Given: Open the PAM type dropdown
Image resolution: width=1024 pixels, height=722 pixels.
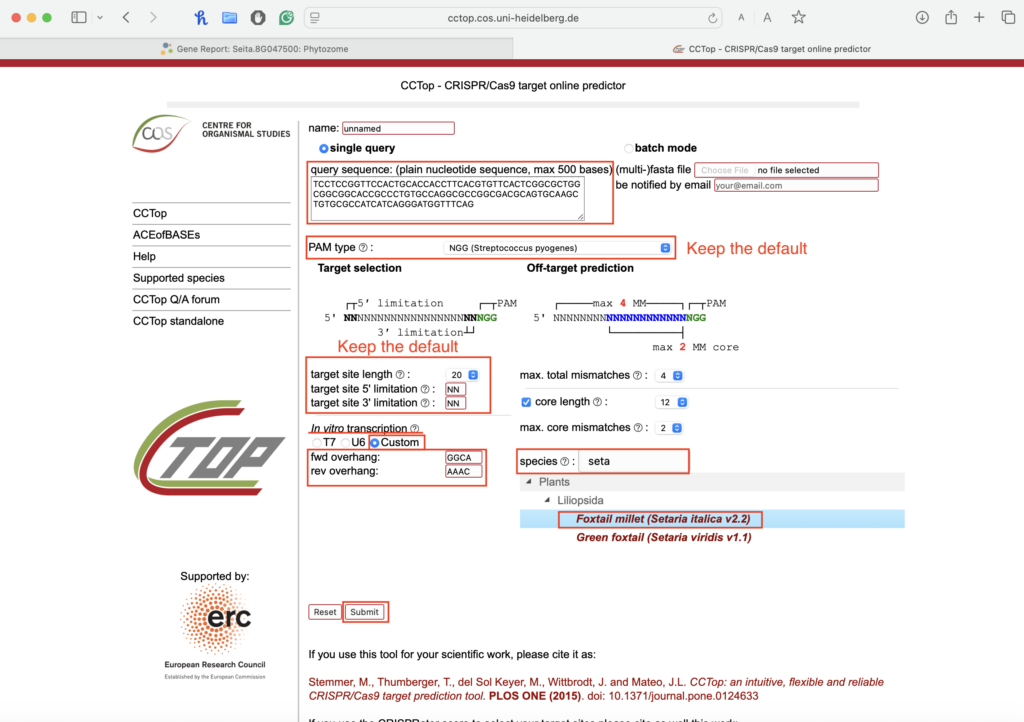Looking at the screenshot, I should (x=557, y=248).
